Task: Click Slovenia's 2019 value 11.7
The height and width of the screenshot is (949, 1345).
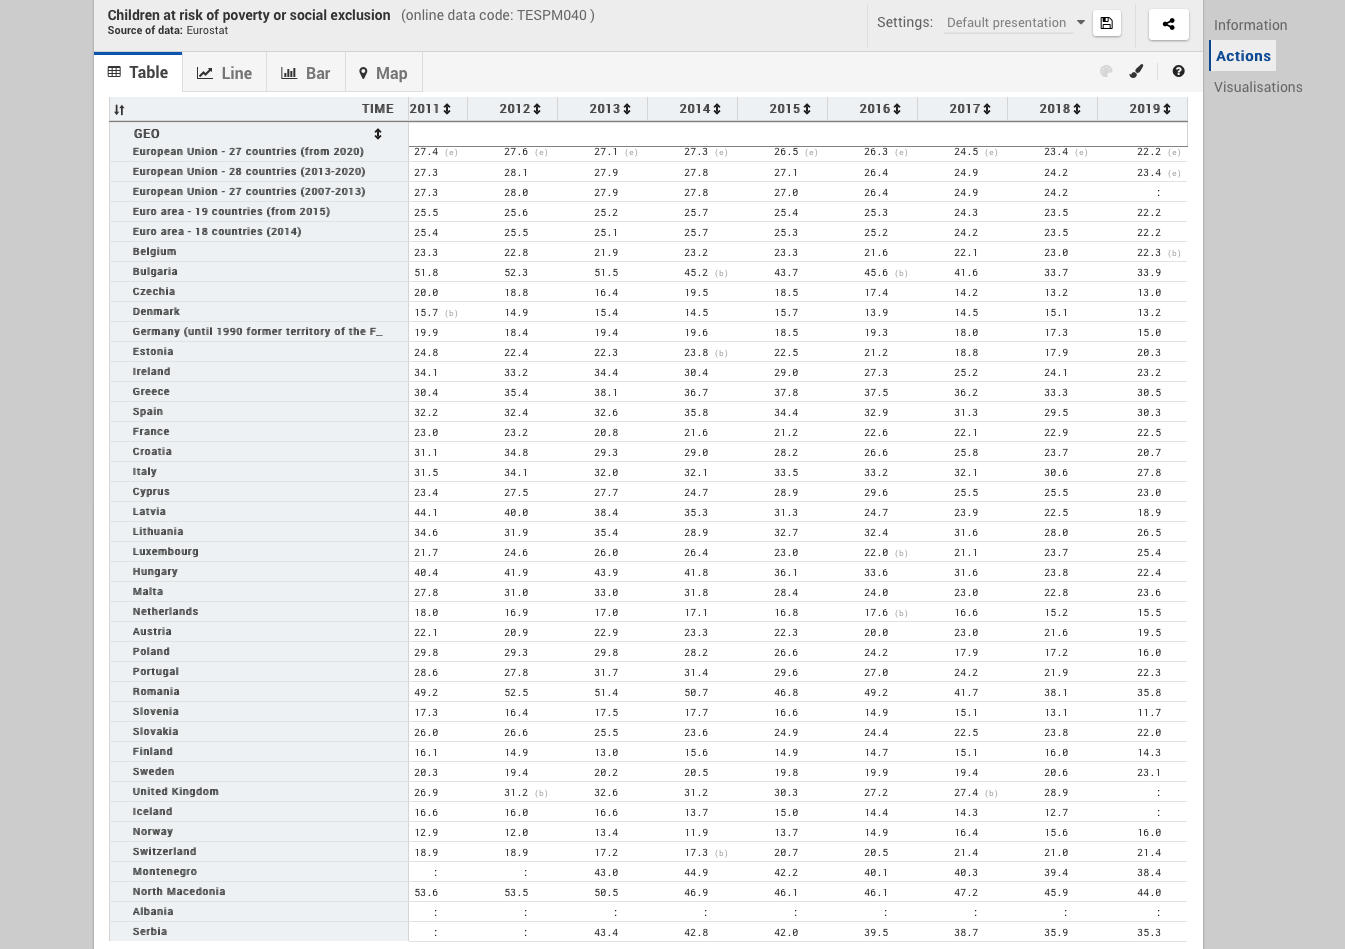Action: coord(1149,713)
